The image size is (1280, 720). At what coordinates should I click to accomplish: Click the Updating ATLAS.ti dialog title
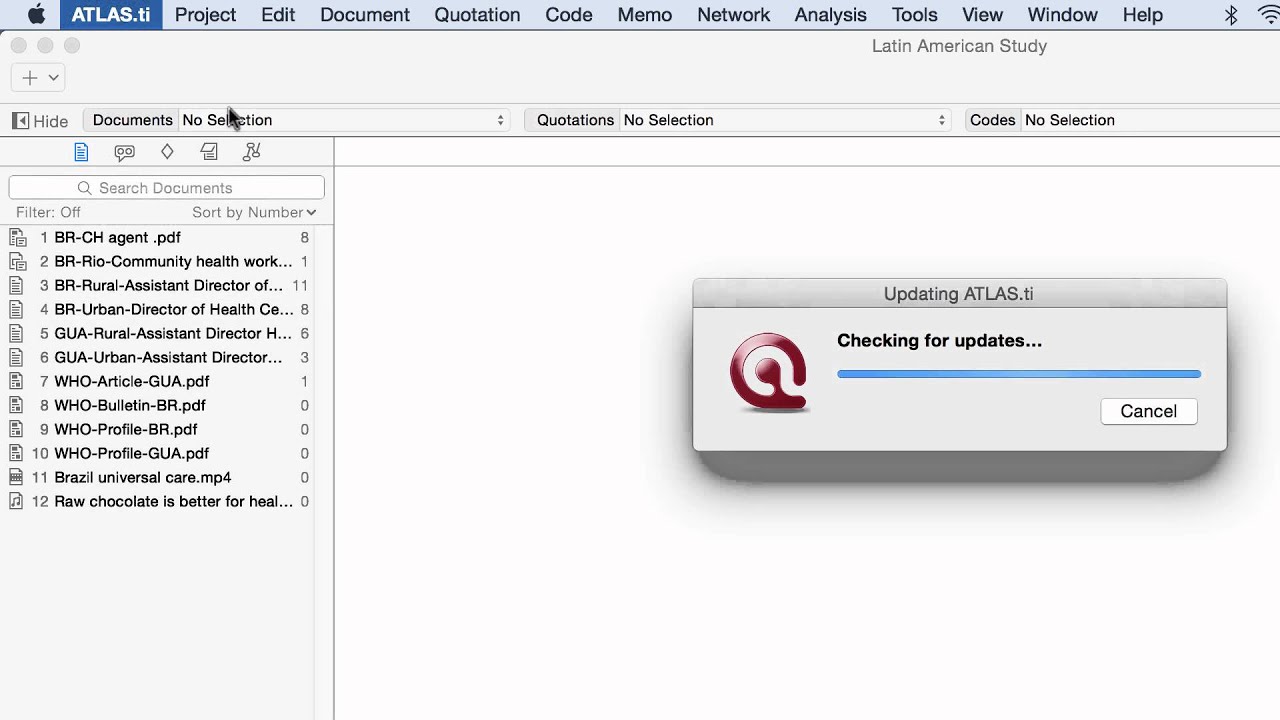959,294
